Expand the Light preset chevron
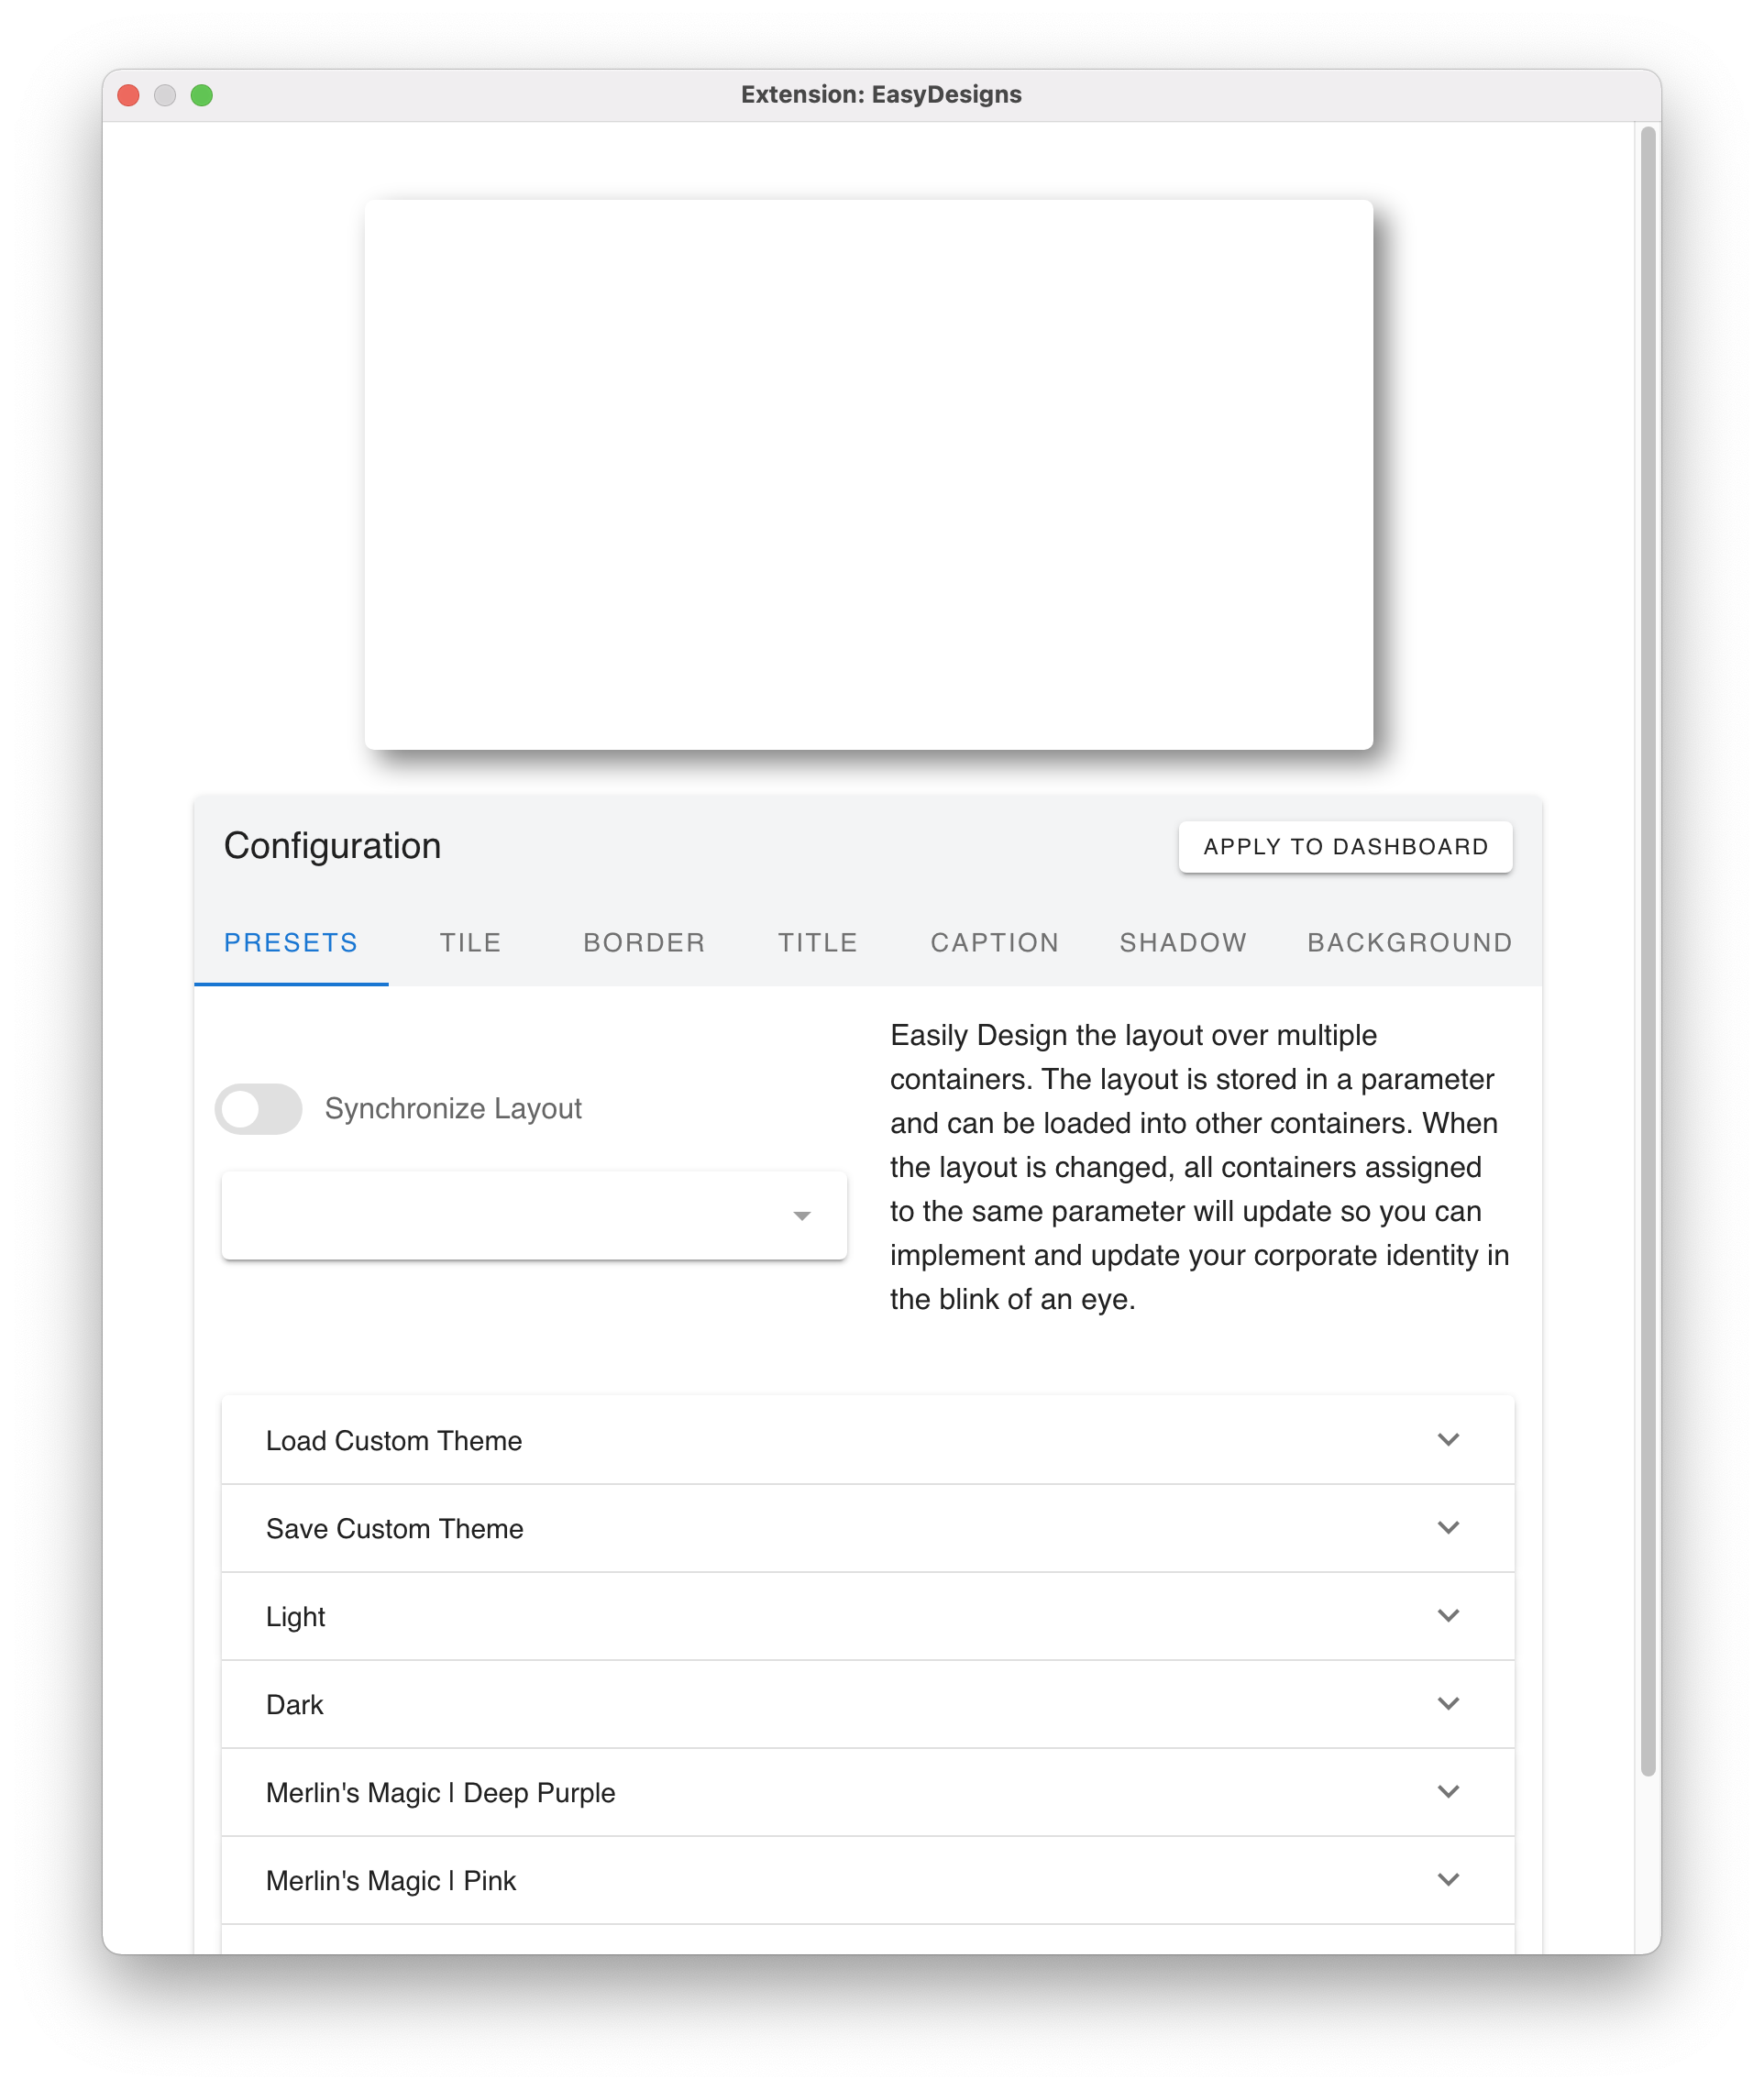This screenshot has width=1764, height=2090. [1448, 1616]
